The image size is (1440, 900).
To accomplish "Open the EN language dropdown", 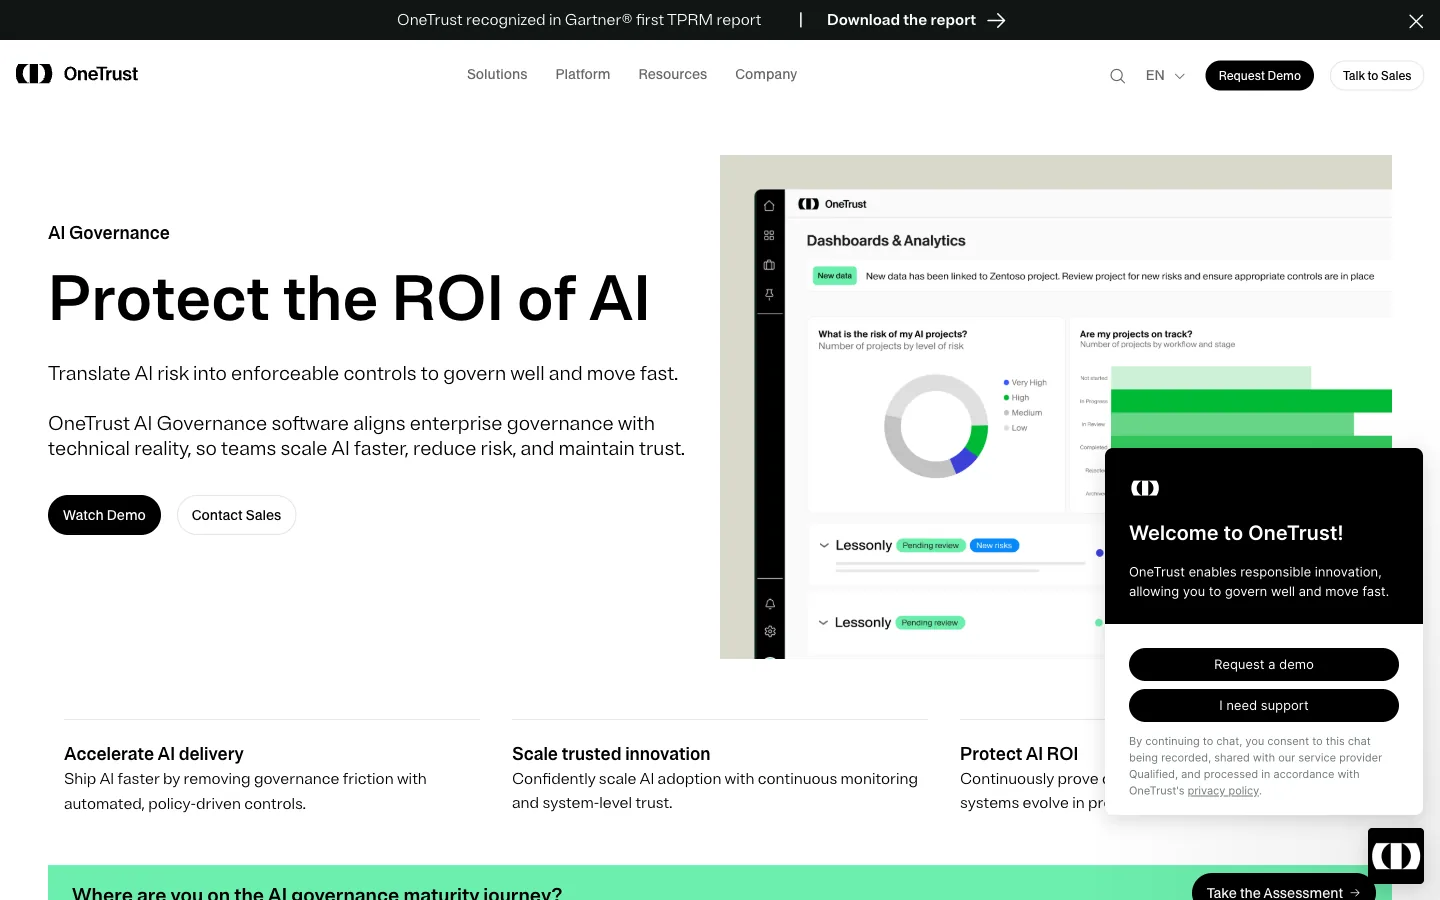I will tap(1165, 75).
